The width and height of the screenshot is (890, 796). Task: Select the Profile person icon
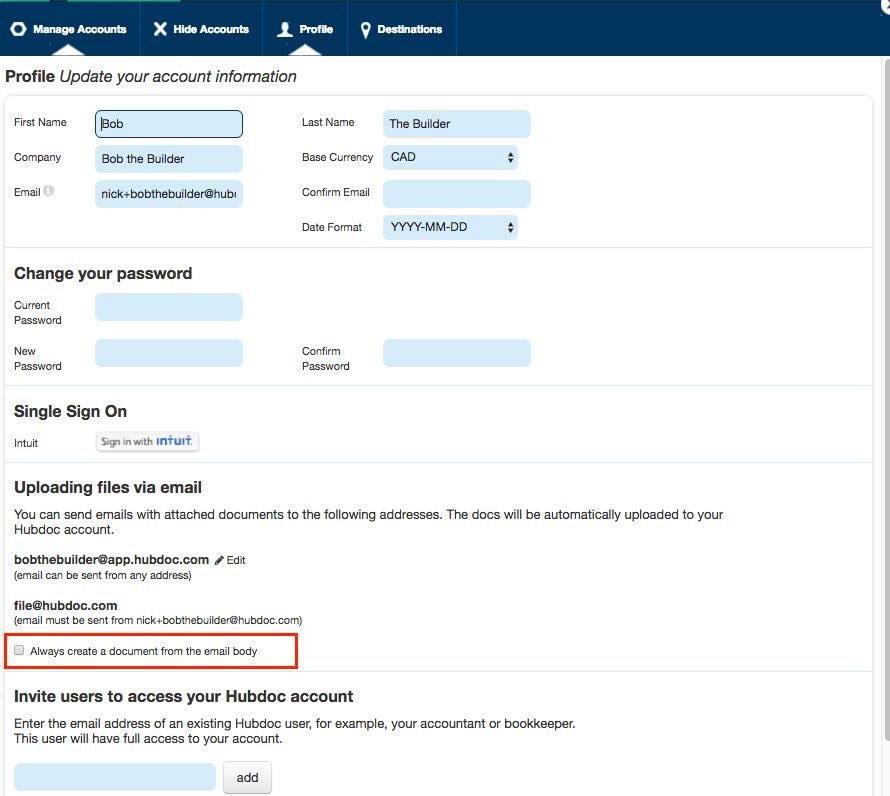click(x=283, y=29)
